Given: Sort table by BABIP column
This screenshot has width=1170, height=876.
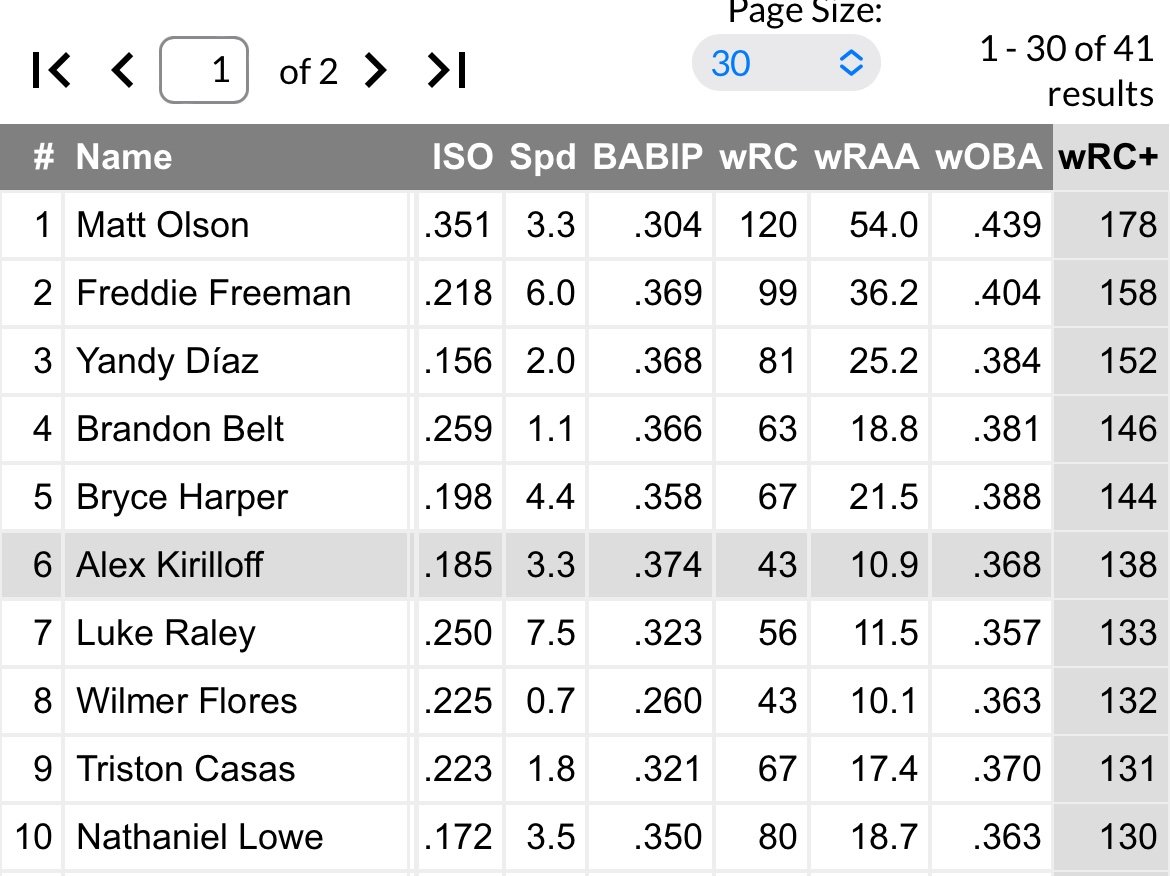Looking at the screenshot, I should 648,157.
